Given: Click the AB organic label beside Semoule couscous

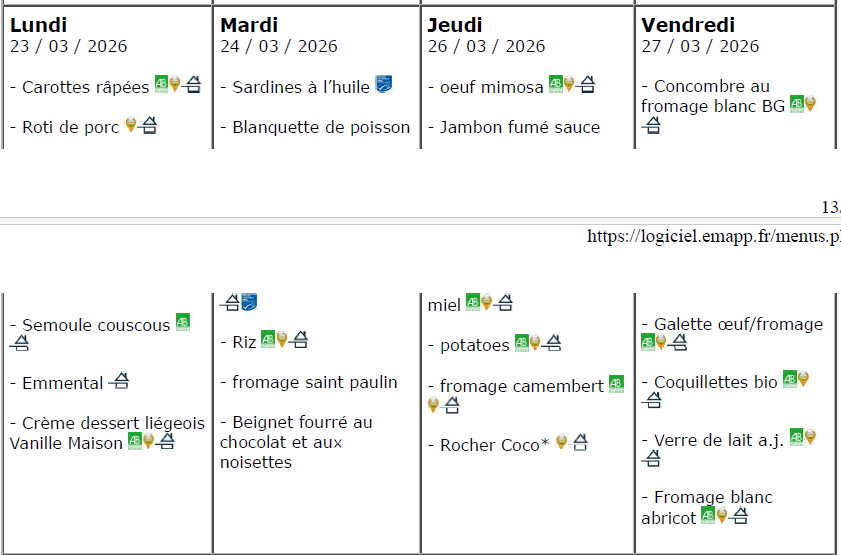Looking at the screenshot, I should [182, 322].
